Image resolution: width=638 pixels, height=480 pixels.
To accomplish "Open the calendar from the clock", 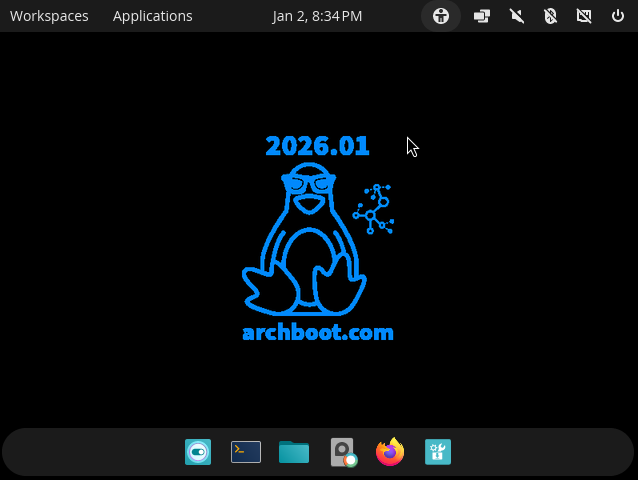I will coord(317,16).
